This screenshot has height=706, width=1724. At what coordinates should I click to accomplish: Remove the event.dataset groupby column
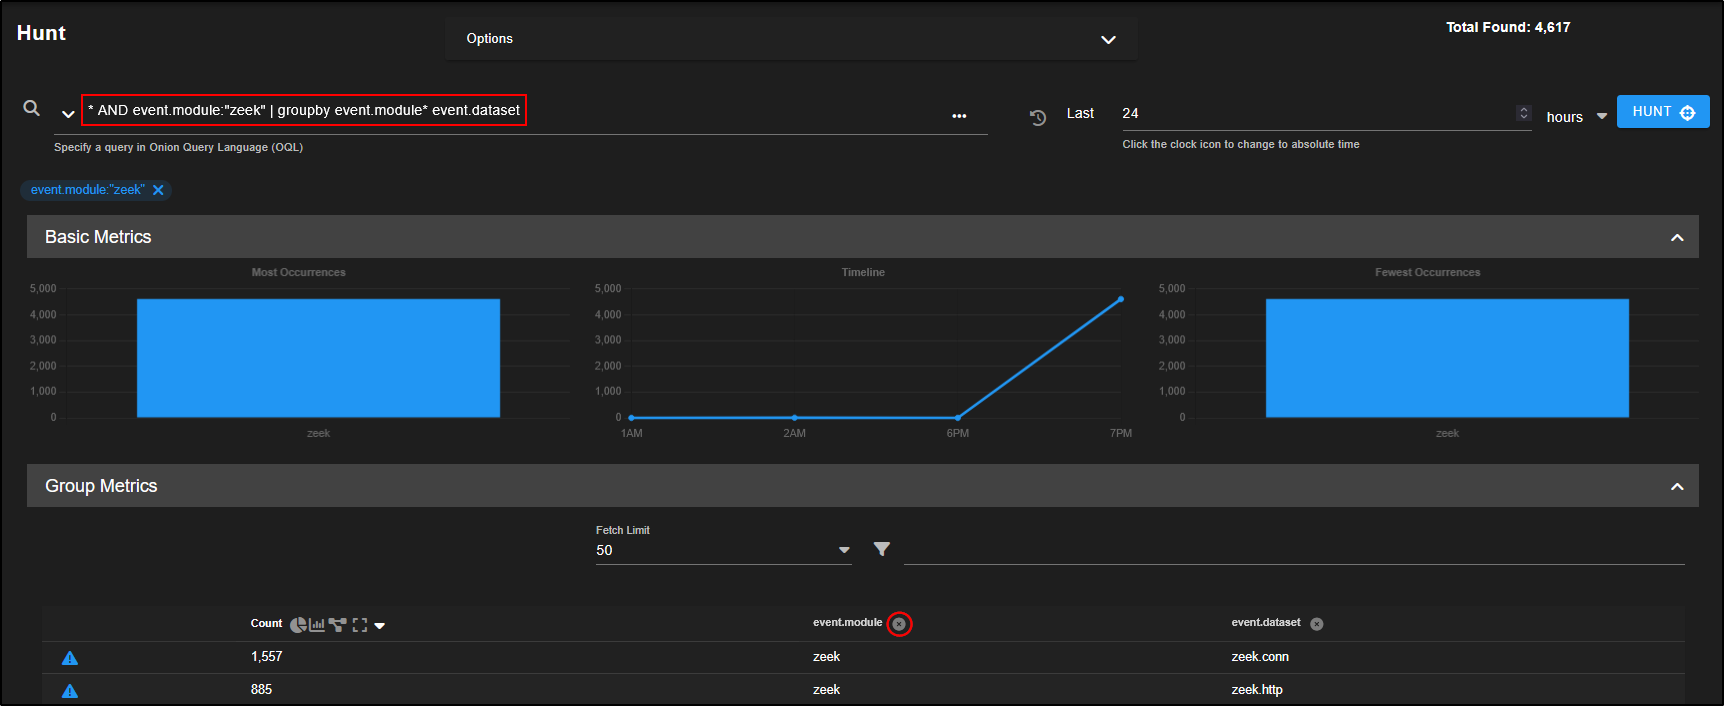coord(1317,624)
